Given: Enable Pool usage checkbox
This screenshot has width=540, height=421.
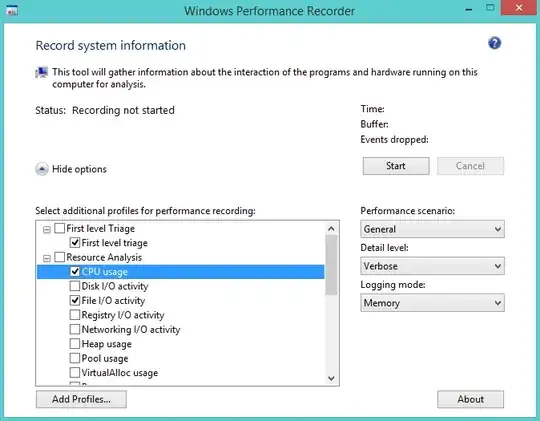Looking at the screenshot, I should coord(75,358).
